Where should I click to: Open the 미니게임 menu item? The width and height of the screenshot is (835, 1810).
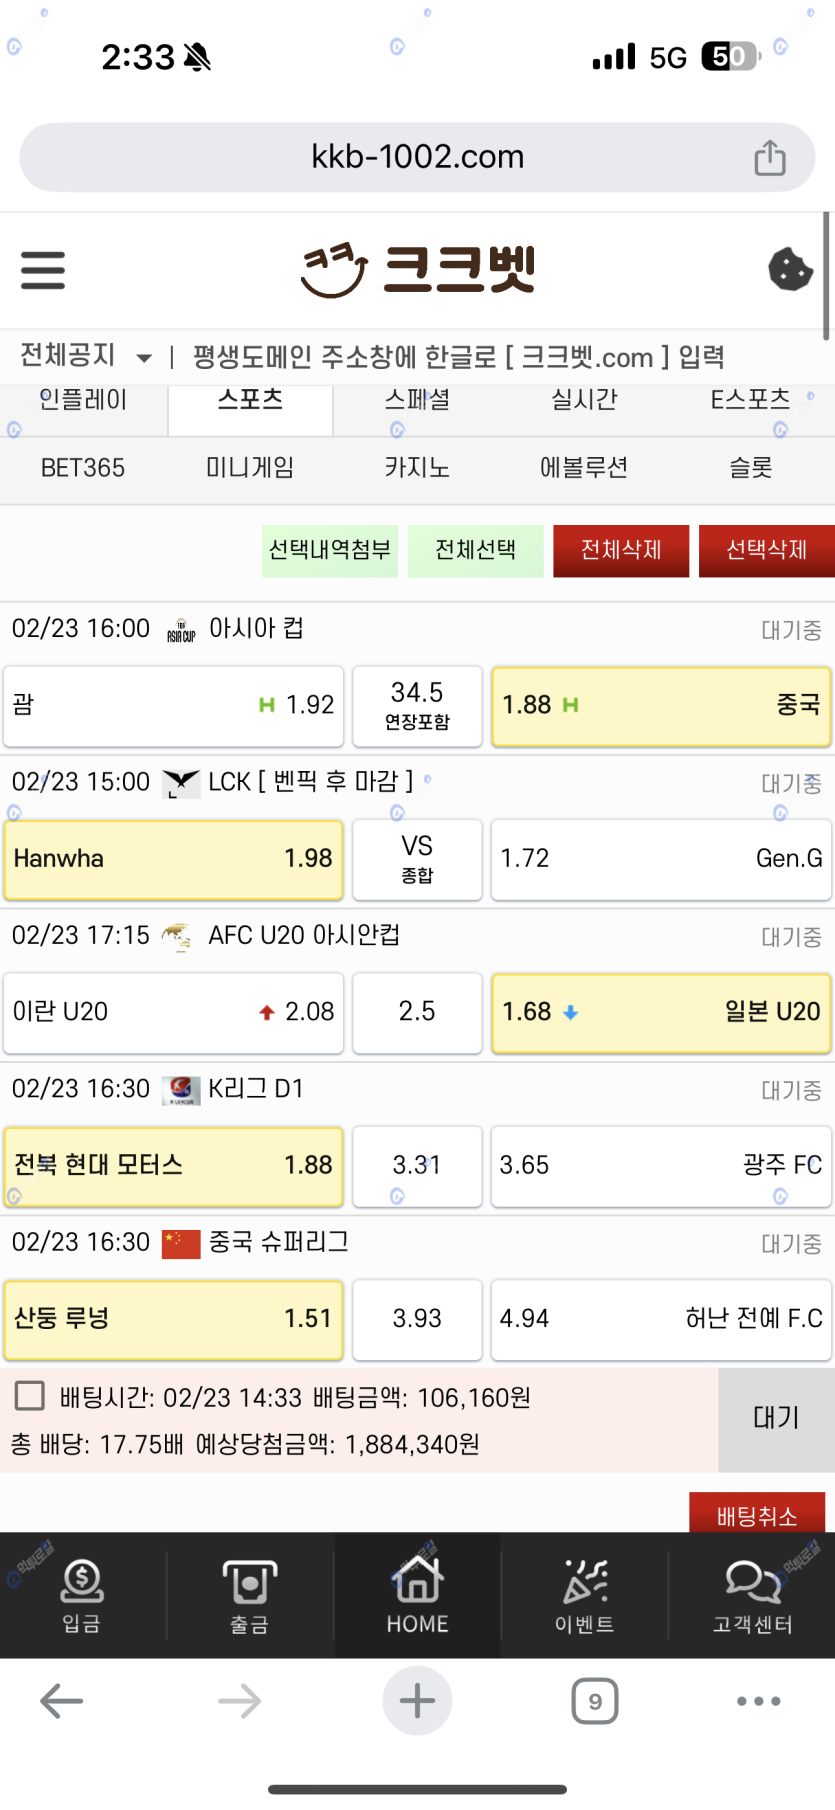[250, 468]
